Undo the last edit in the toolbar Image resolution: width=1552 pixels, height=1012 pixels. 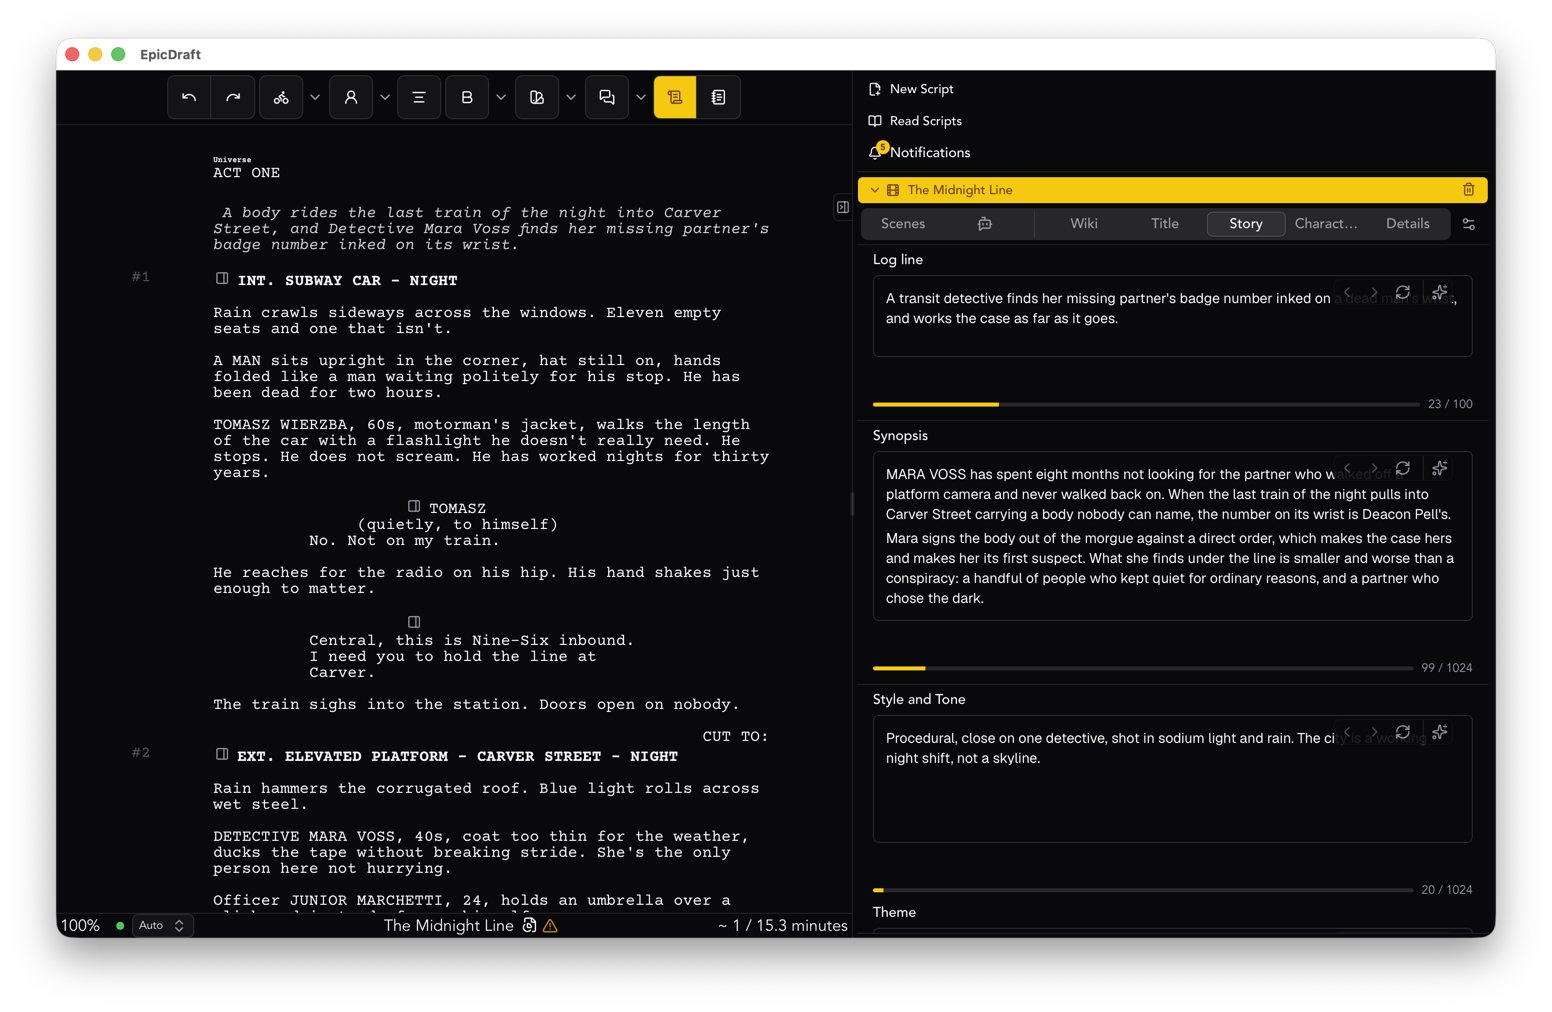(189, 98)
